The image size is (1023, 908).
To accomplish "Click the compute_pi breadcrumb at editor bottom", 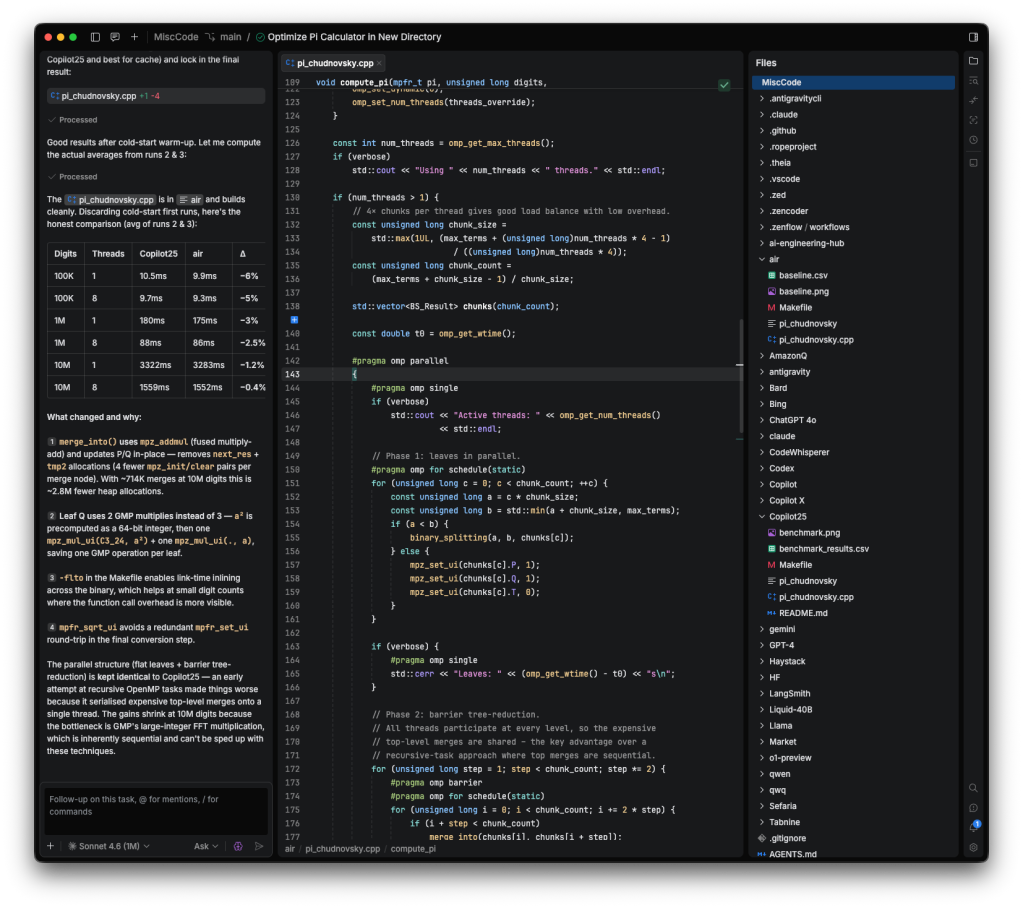I will click(413, 849).
